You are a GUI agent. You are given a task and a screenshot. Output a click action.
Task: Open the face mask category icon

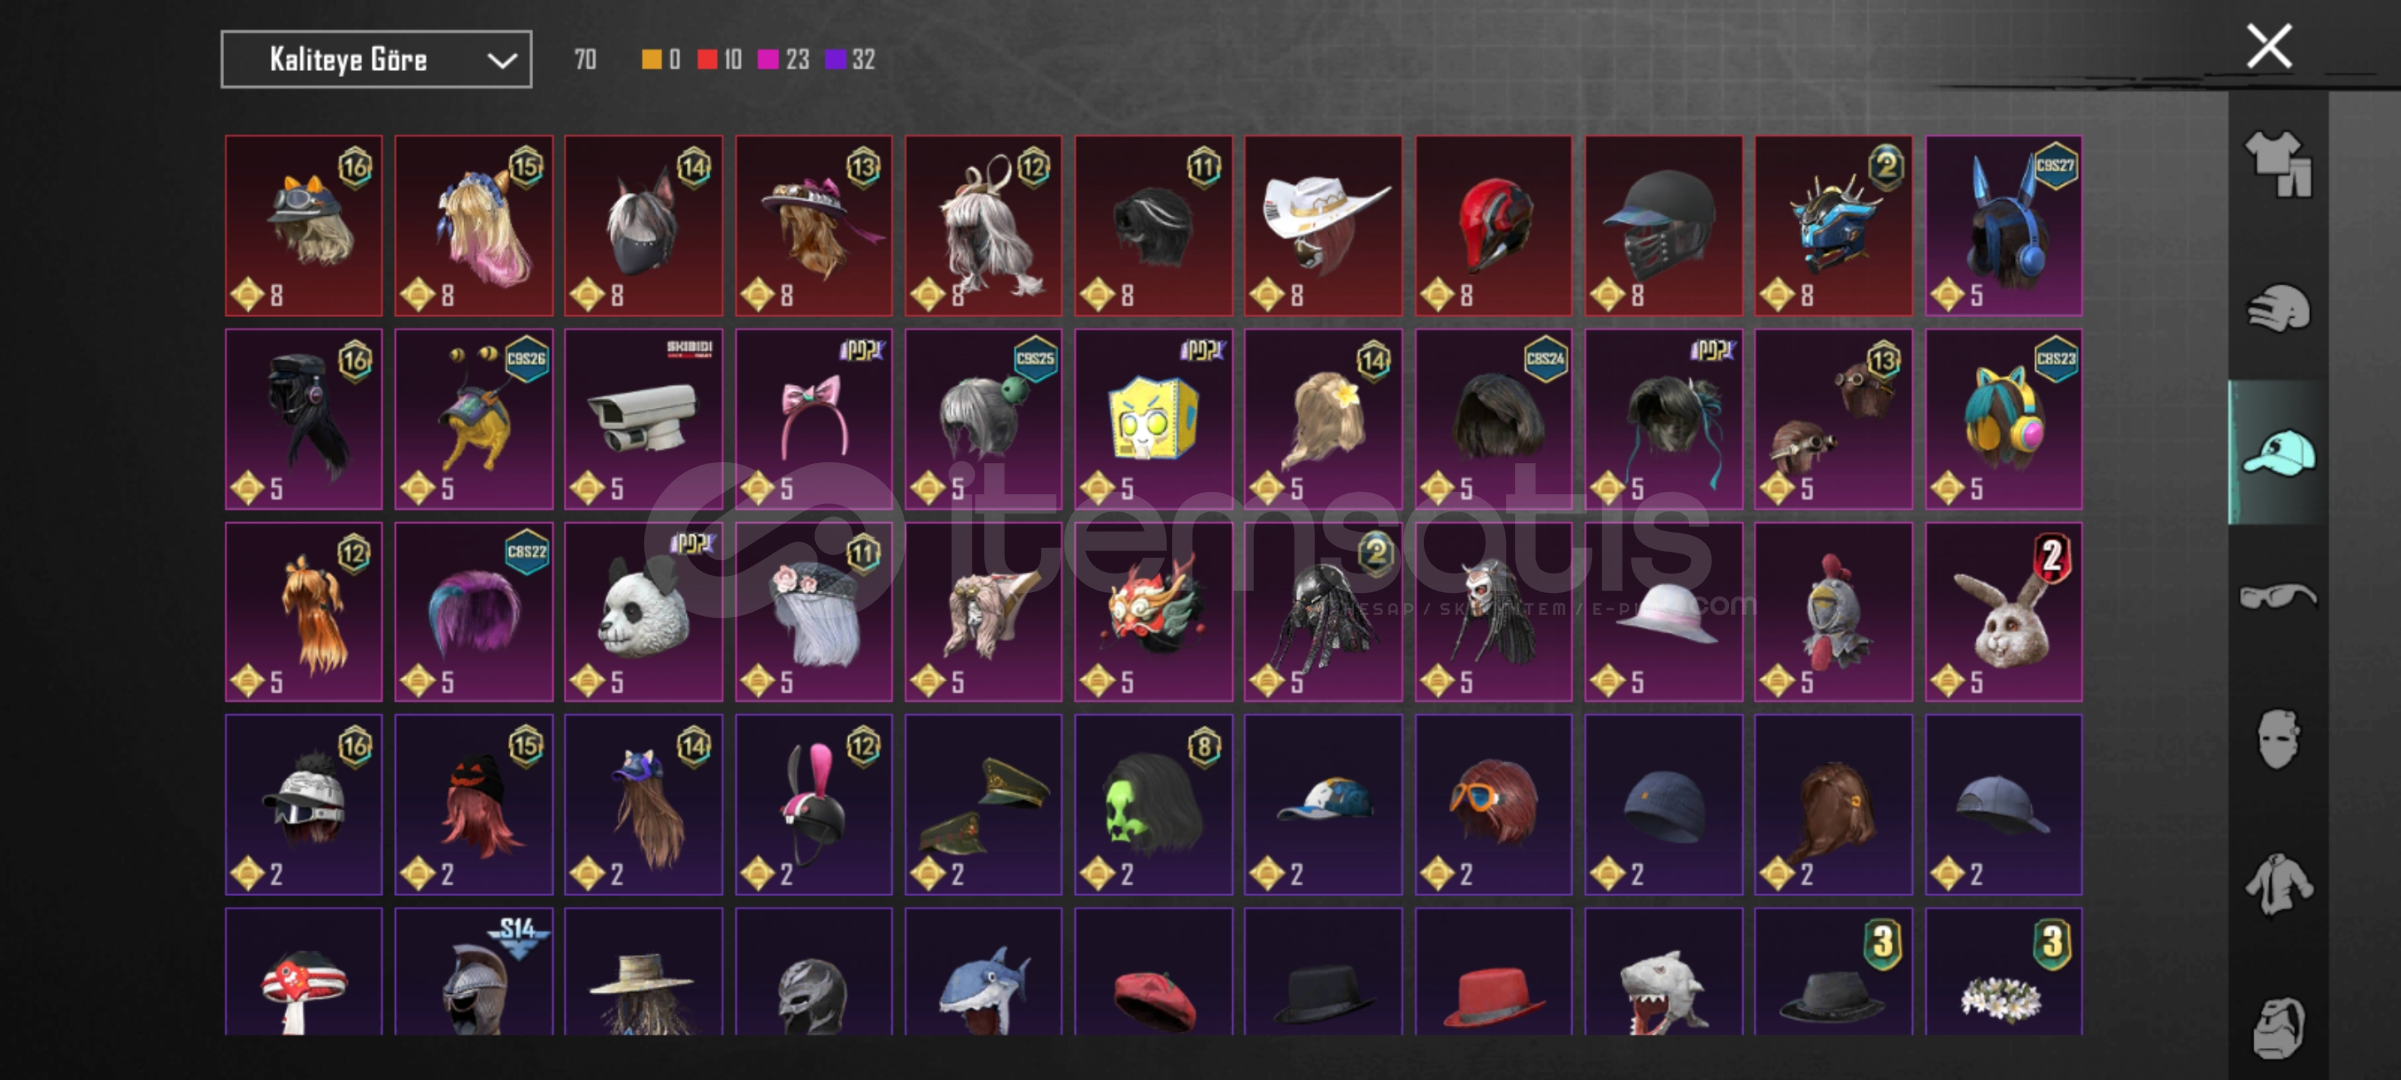pyautogui.click(x=2278, y=740)
